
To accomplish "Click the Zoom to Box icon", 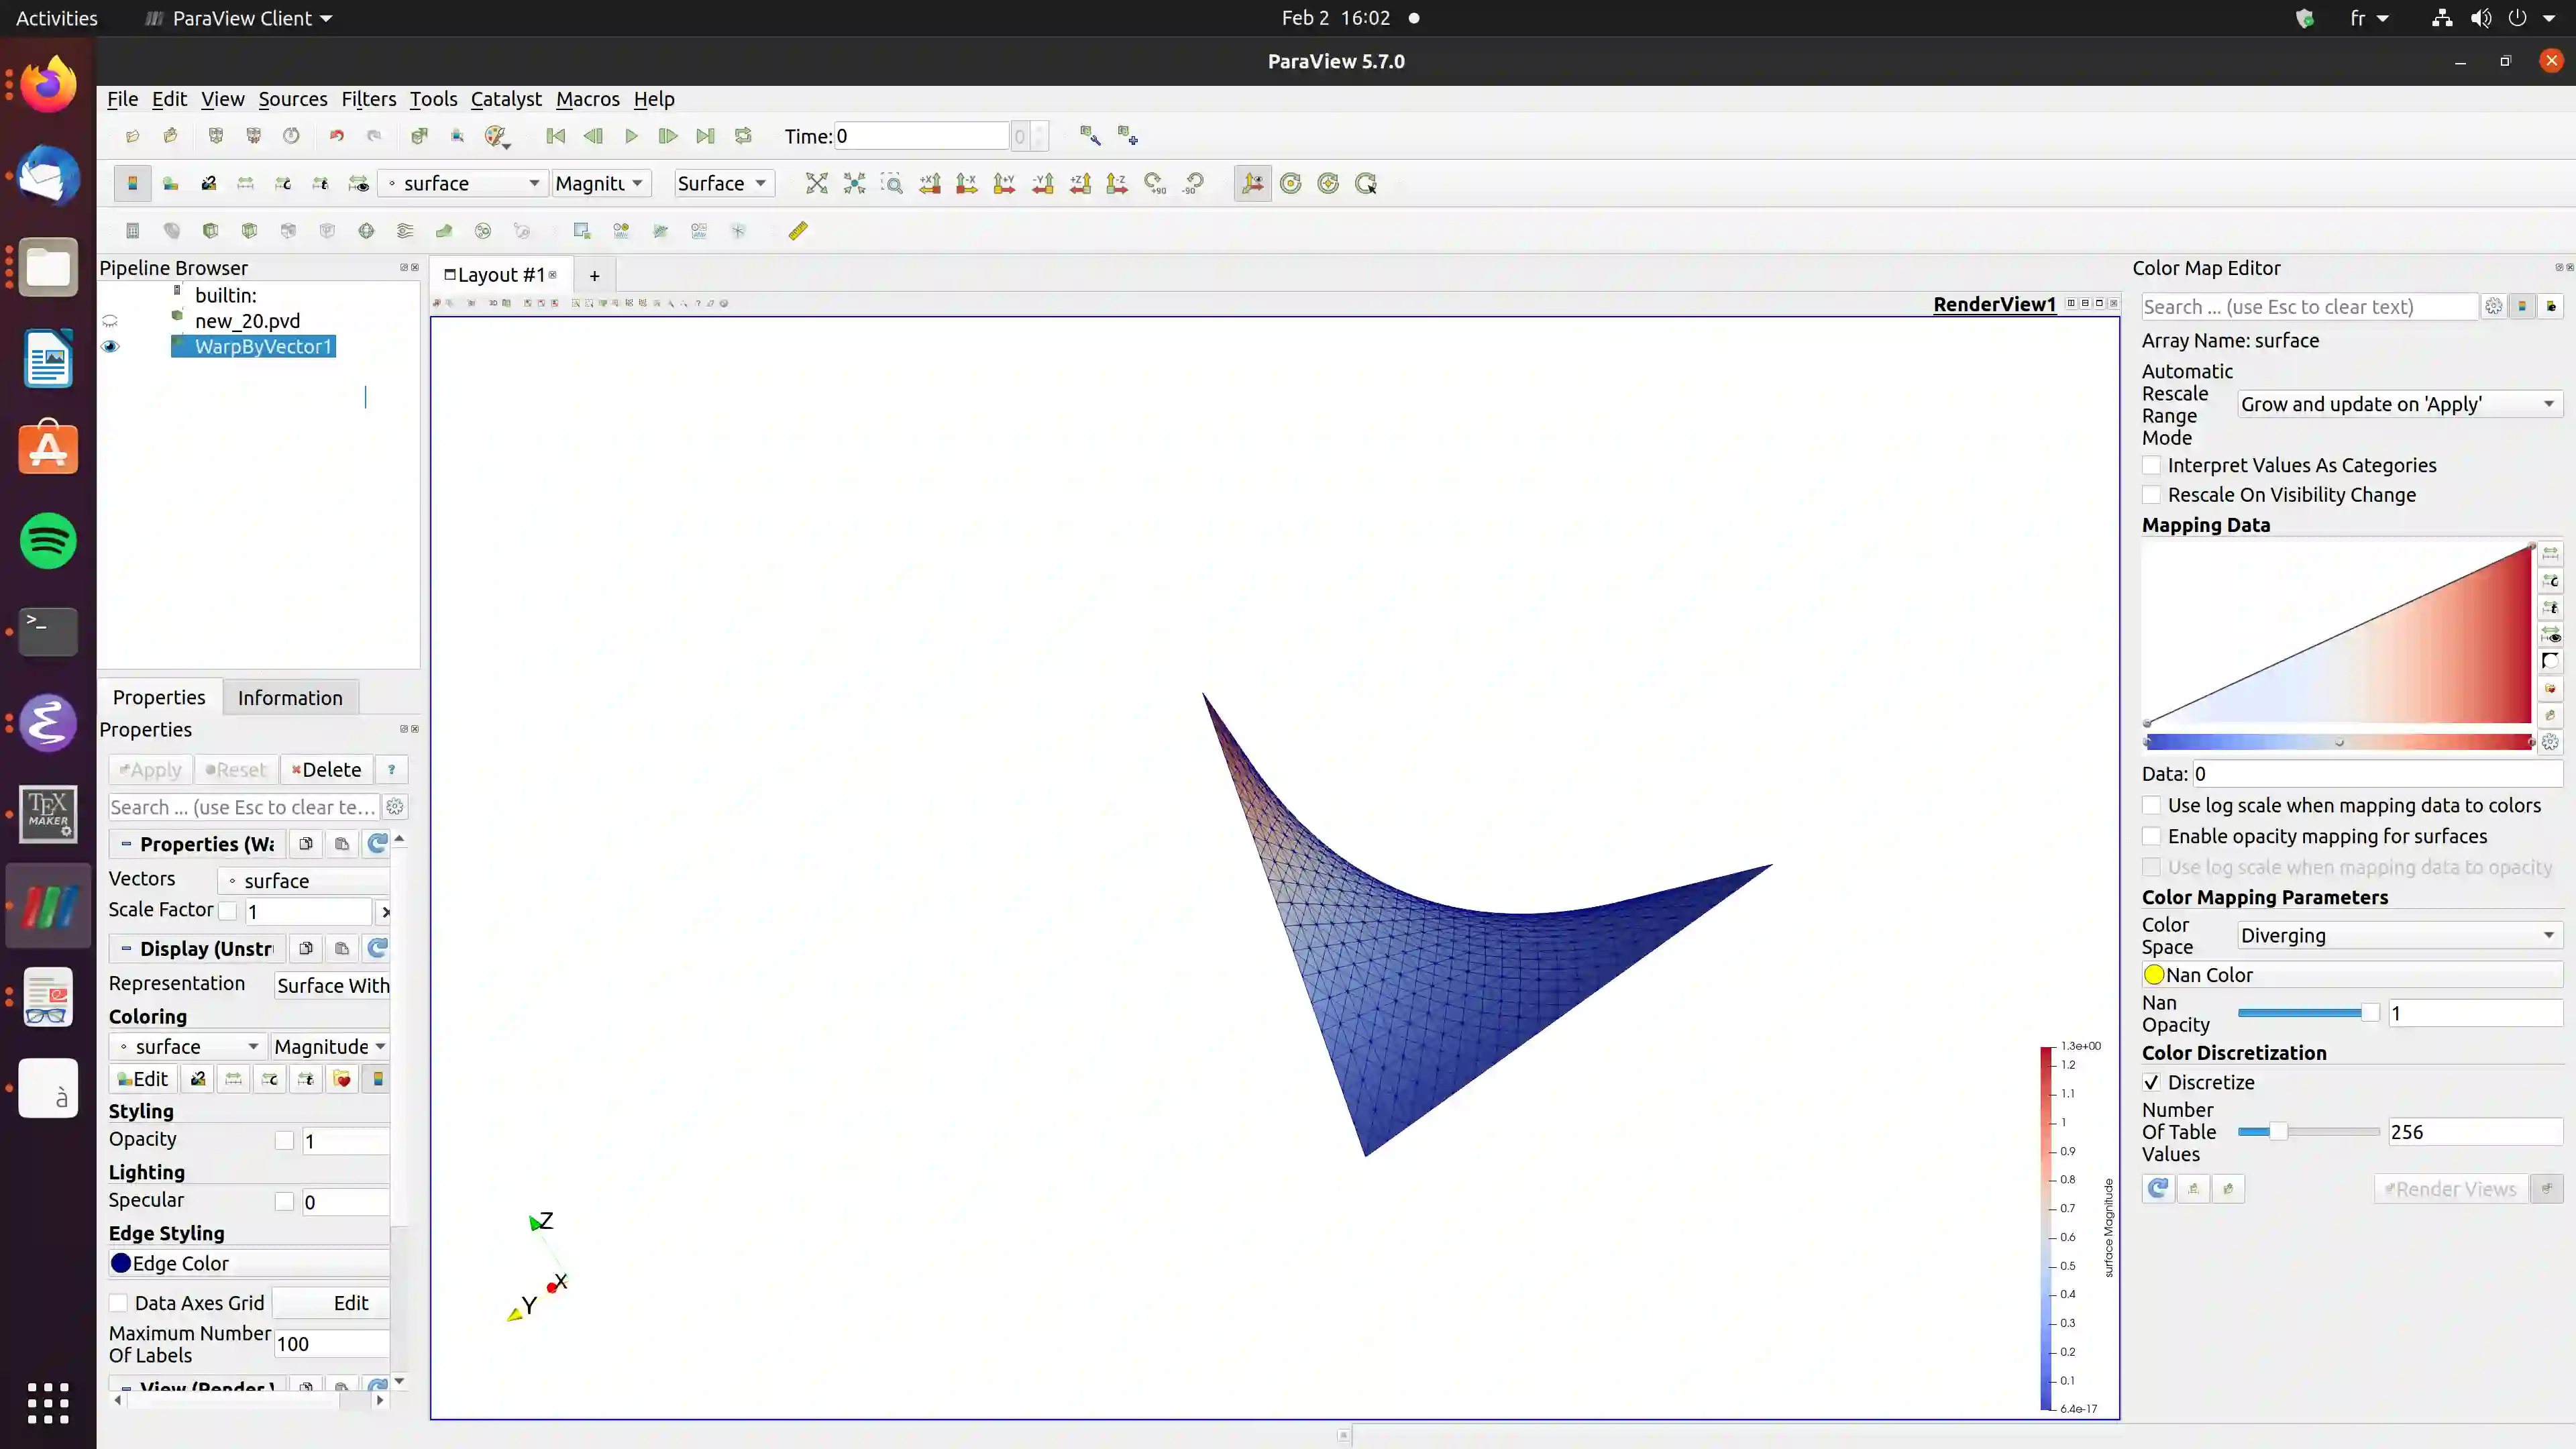I will tap(891, 183).
